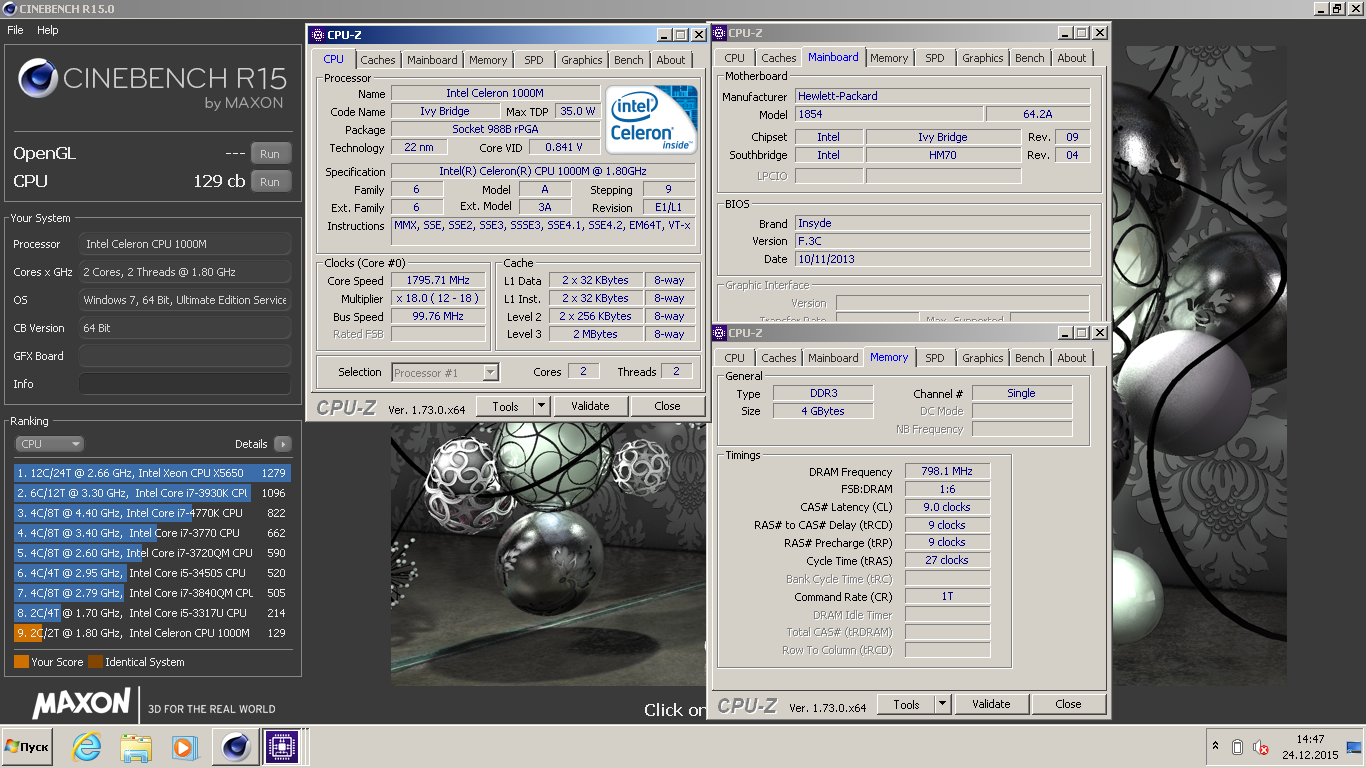Click the Cinebench R15 logo icon
1366x768 pixels.
pyautogui.click(x=38, y=78)
